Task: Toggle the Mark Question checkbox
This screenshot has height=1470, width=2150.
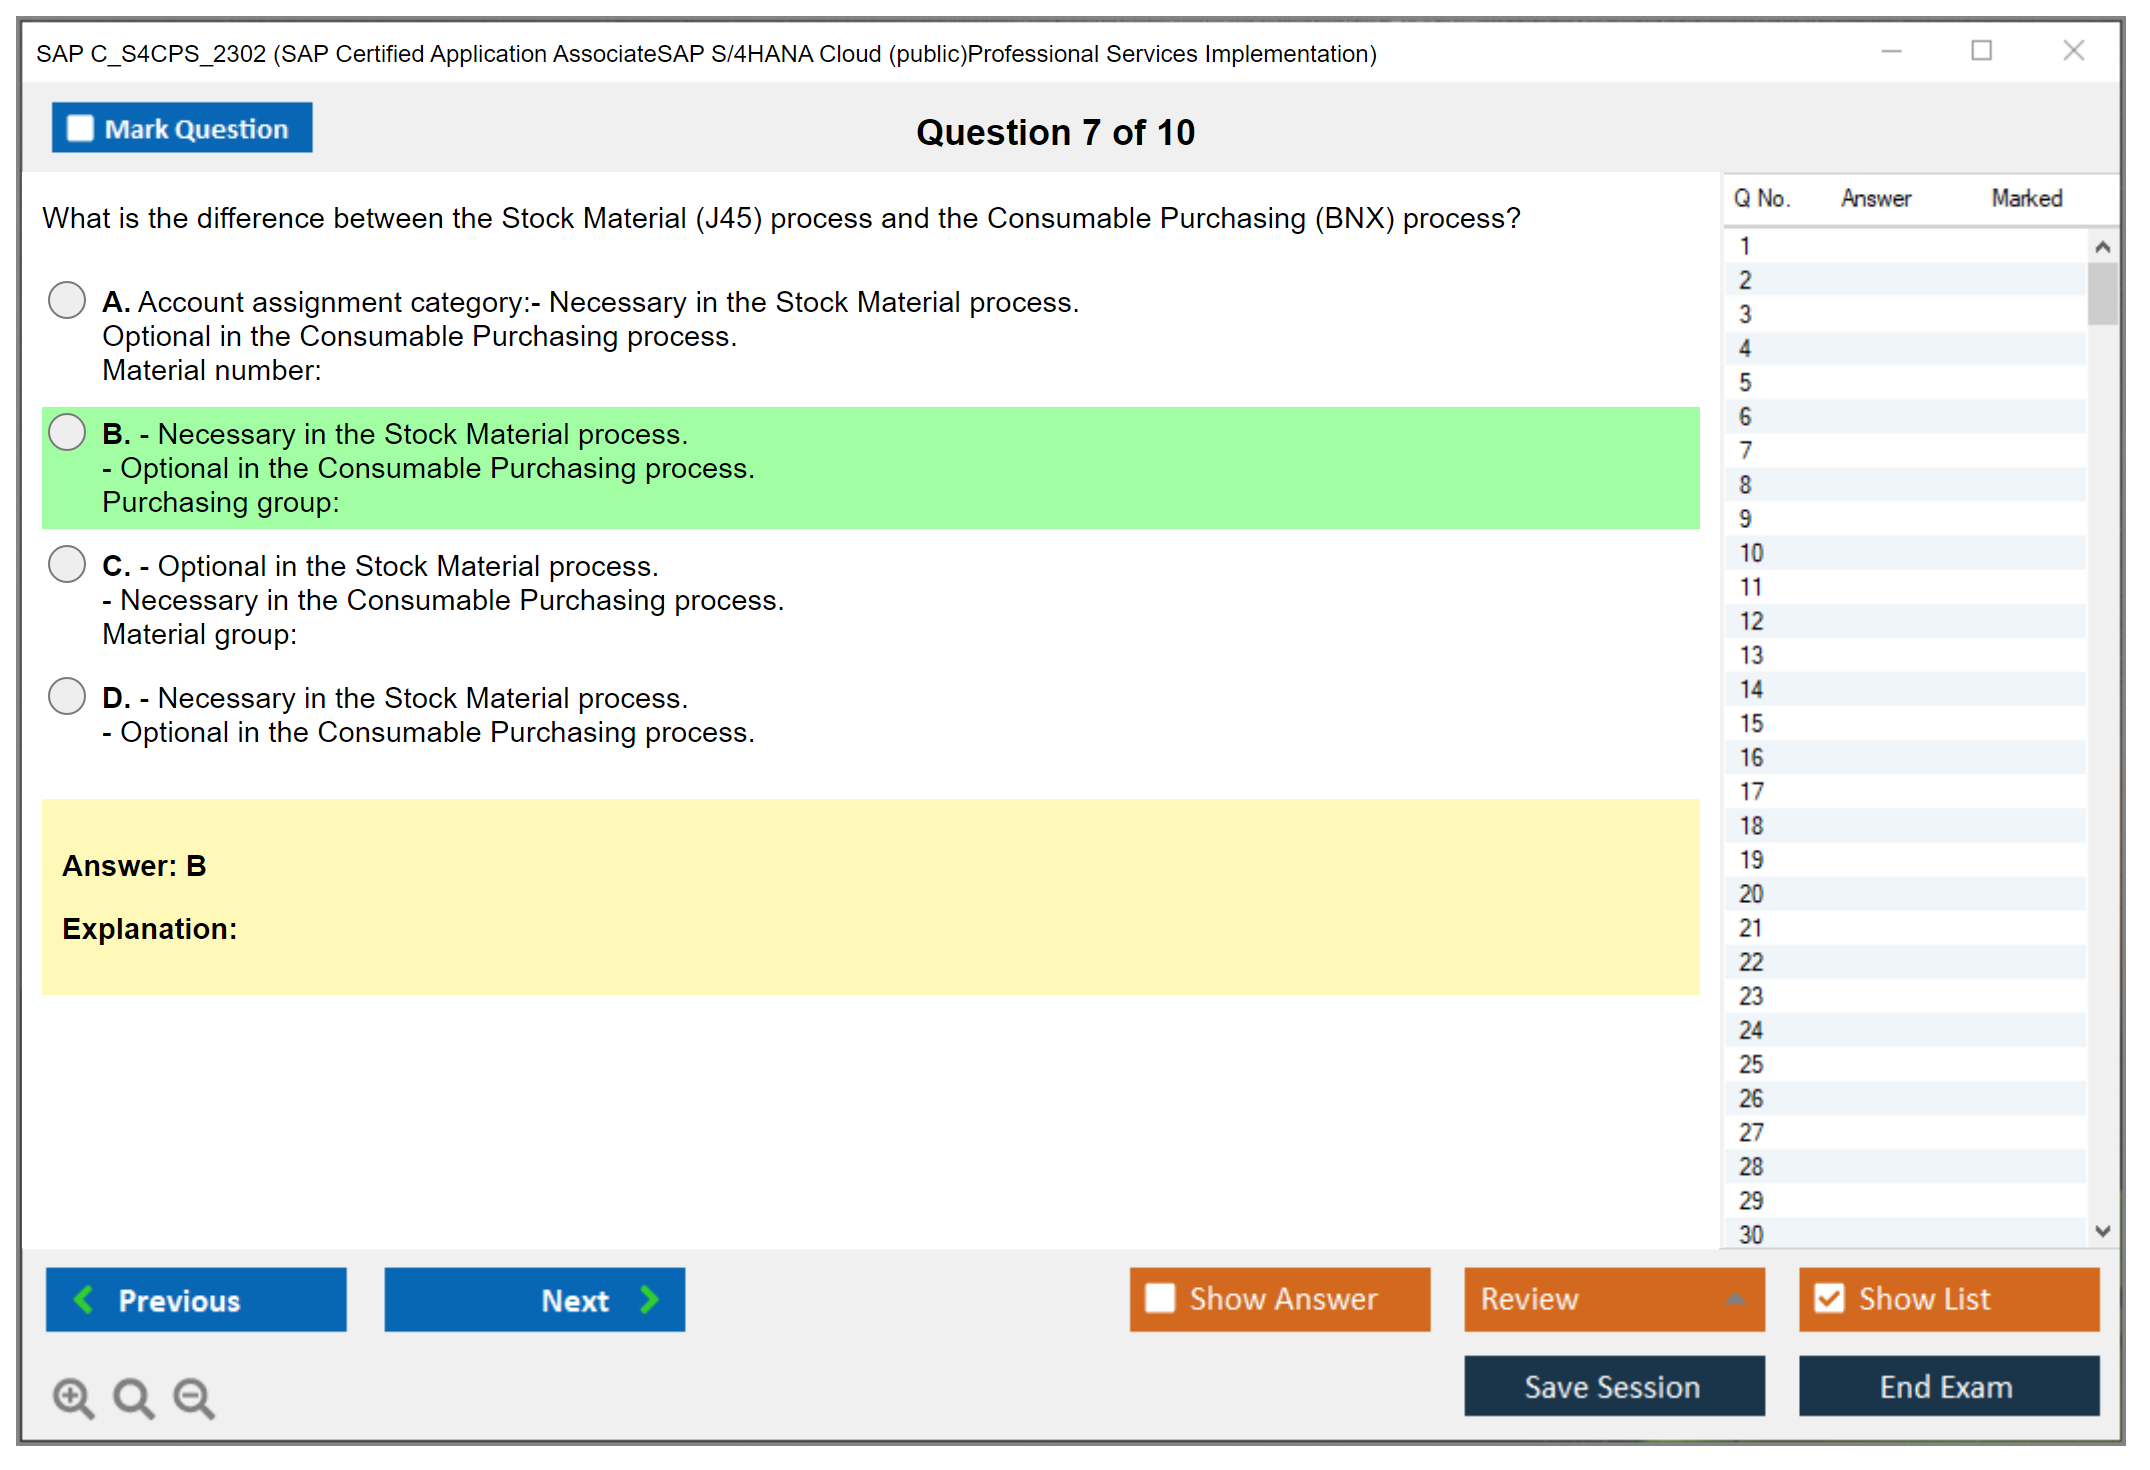Action: pos(80,129)
